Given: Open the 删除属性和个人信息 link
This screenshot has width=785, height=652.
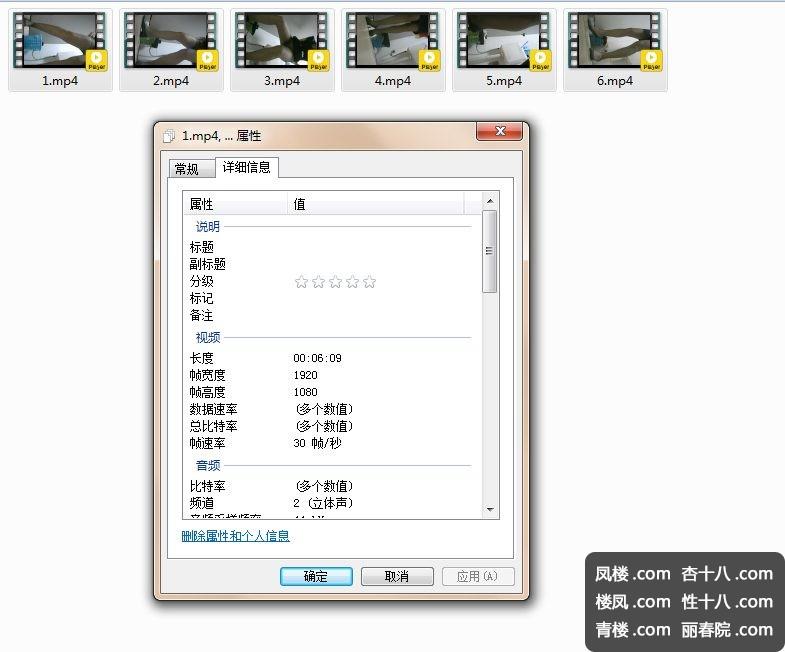Looking at the screenshot, I should 236,536.
